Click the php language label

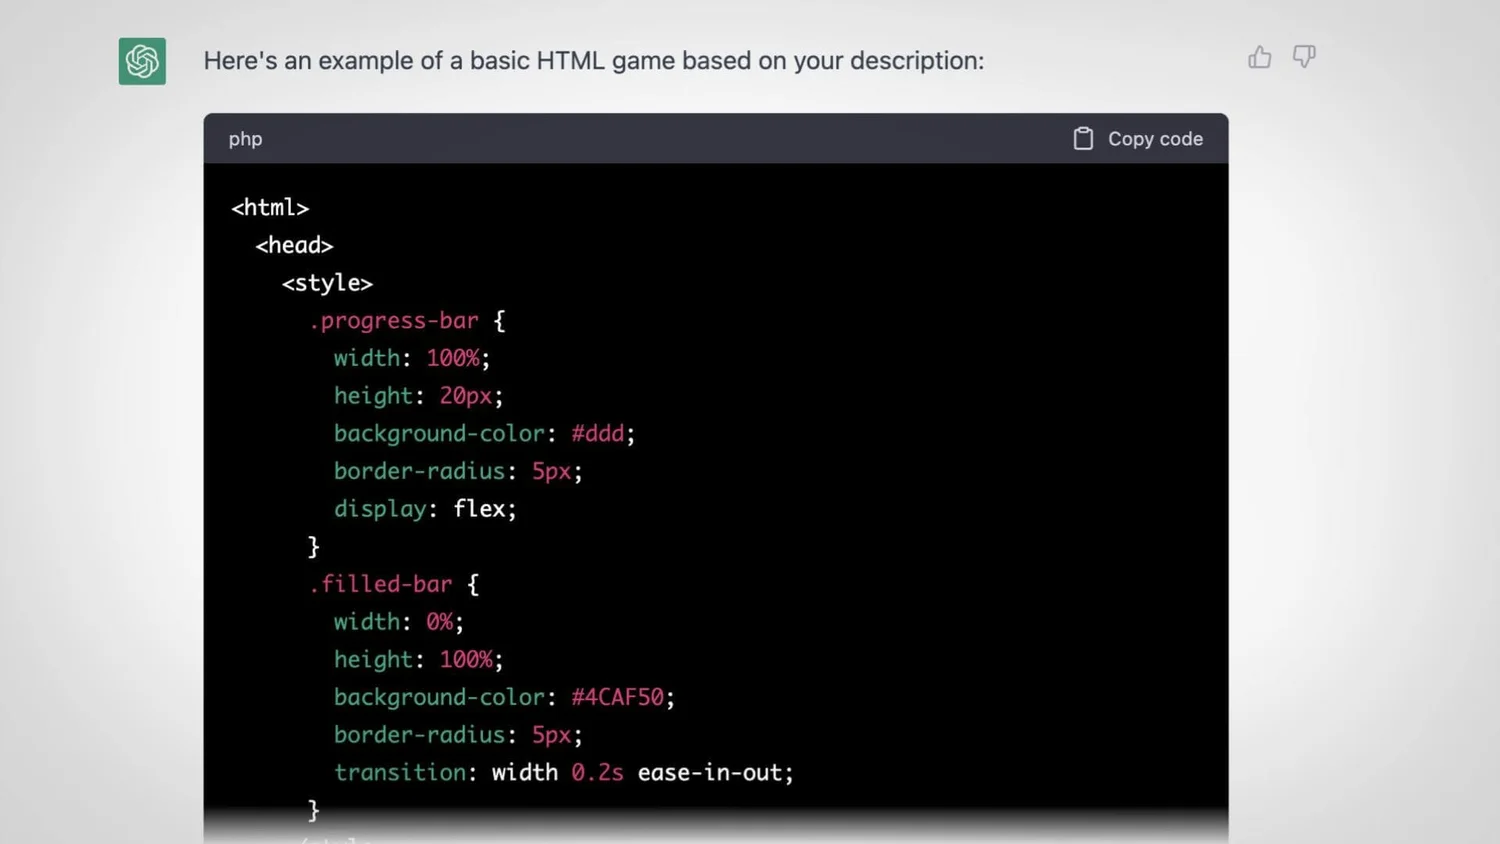pyautogui.click(x=245, y=138)
